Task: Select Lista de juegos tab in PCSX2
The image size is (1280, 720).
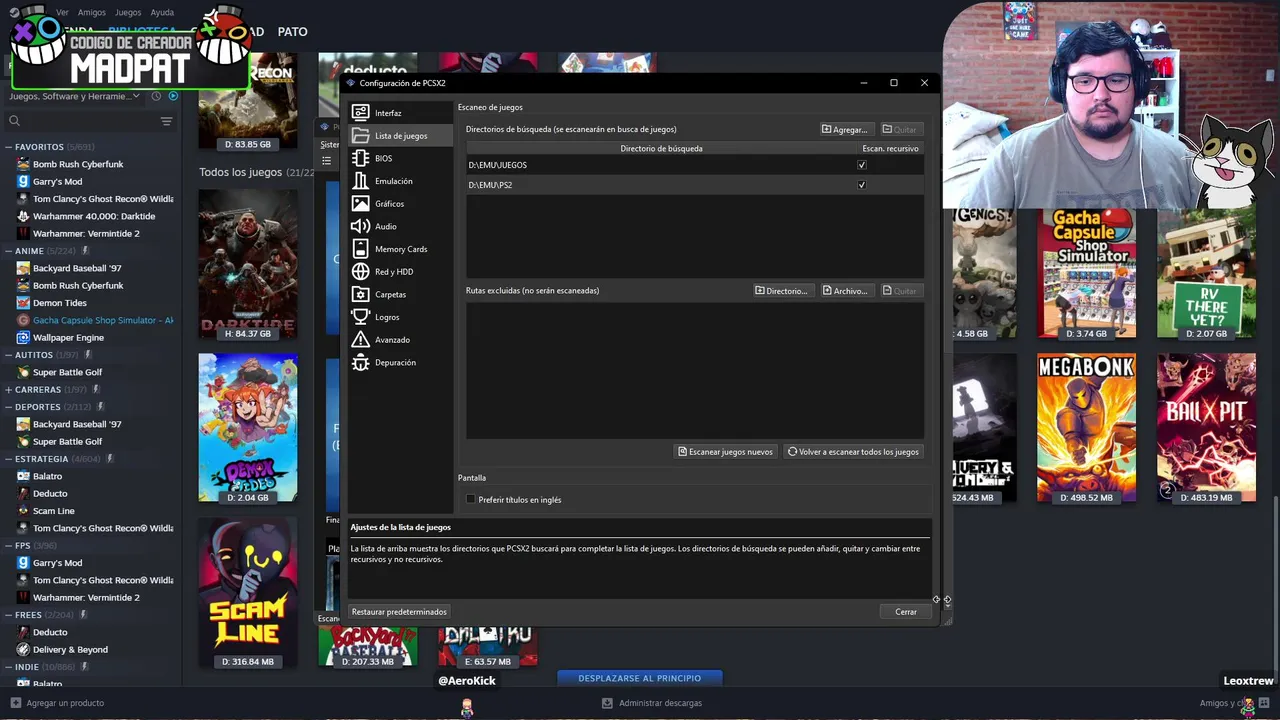Action: (400, 135)
